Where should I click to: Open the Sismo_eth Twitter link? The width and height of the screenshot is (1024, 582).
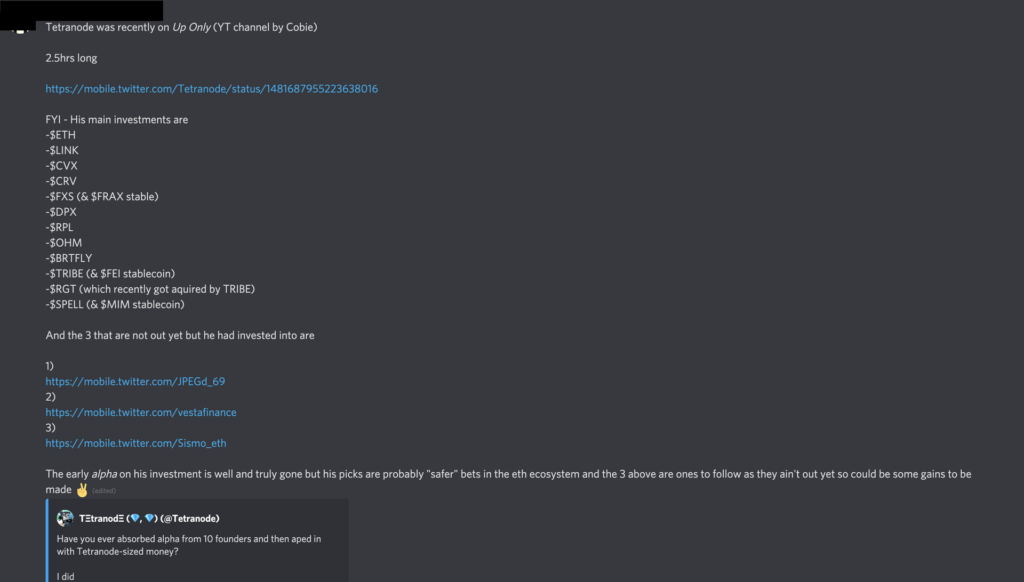coord(135,443)
